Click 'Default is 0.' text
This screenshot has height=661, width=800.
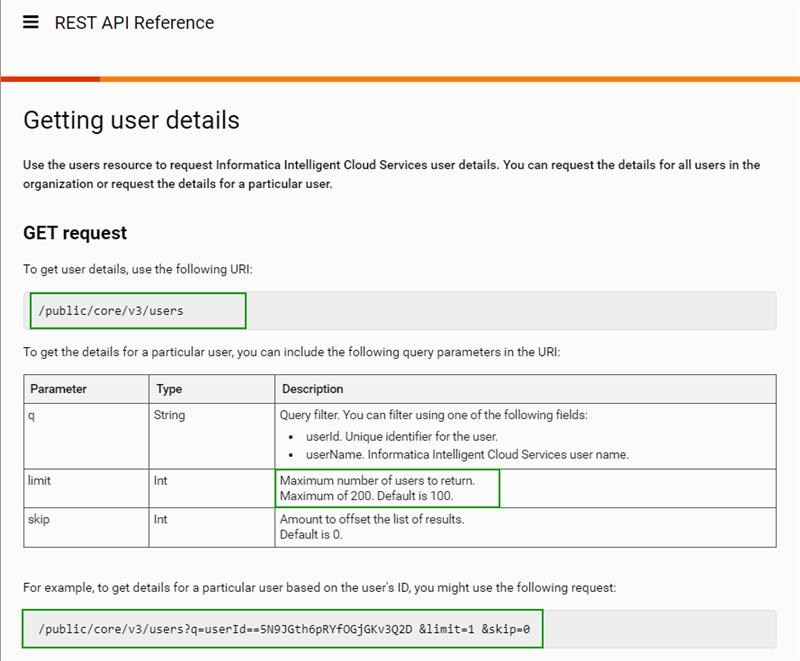pyautogui.click(x=311, y=535)
